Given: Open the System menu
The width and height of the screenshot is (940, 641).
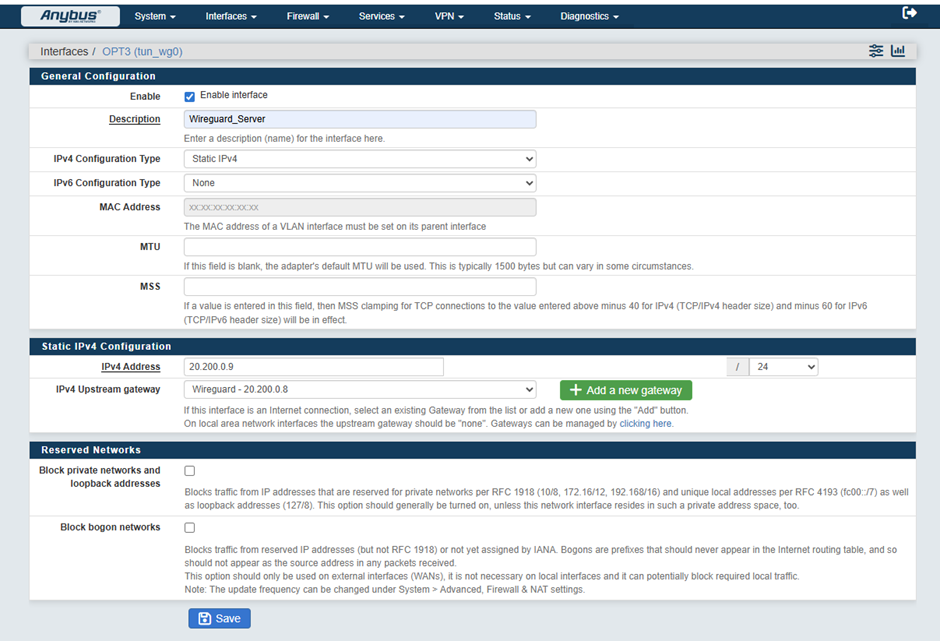Looking at the screenshot, I should tap(155, 16).
